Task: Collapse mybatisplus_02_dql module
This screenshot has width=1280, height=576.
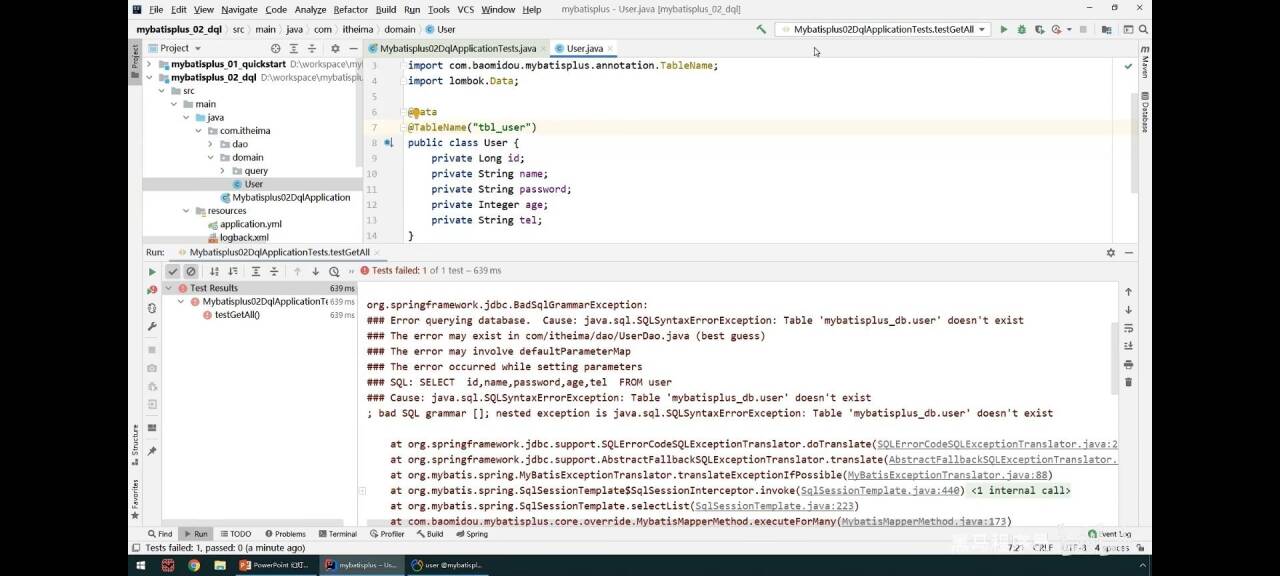Action: [x=150, y=77]
